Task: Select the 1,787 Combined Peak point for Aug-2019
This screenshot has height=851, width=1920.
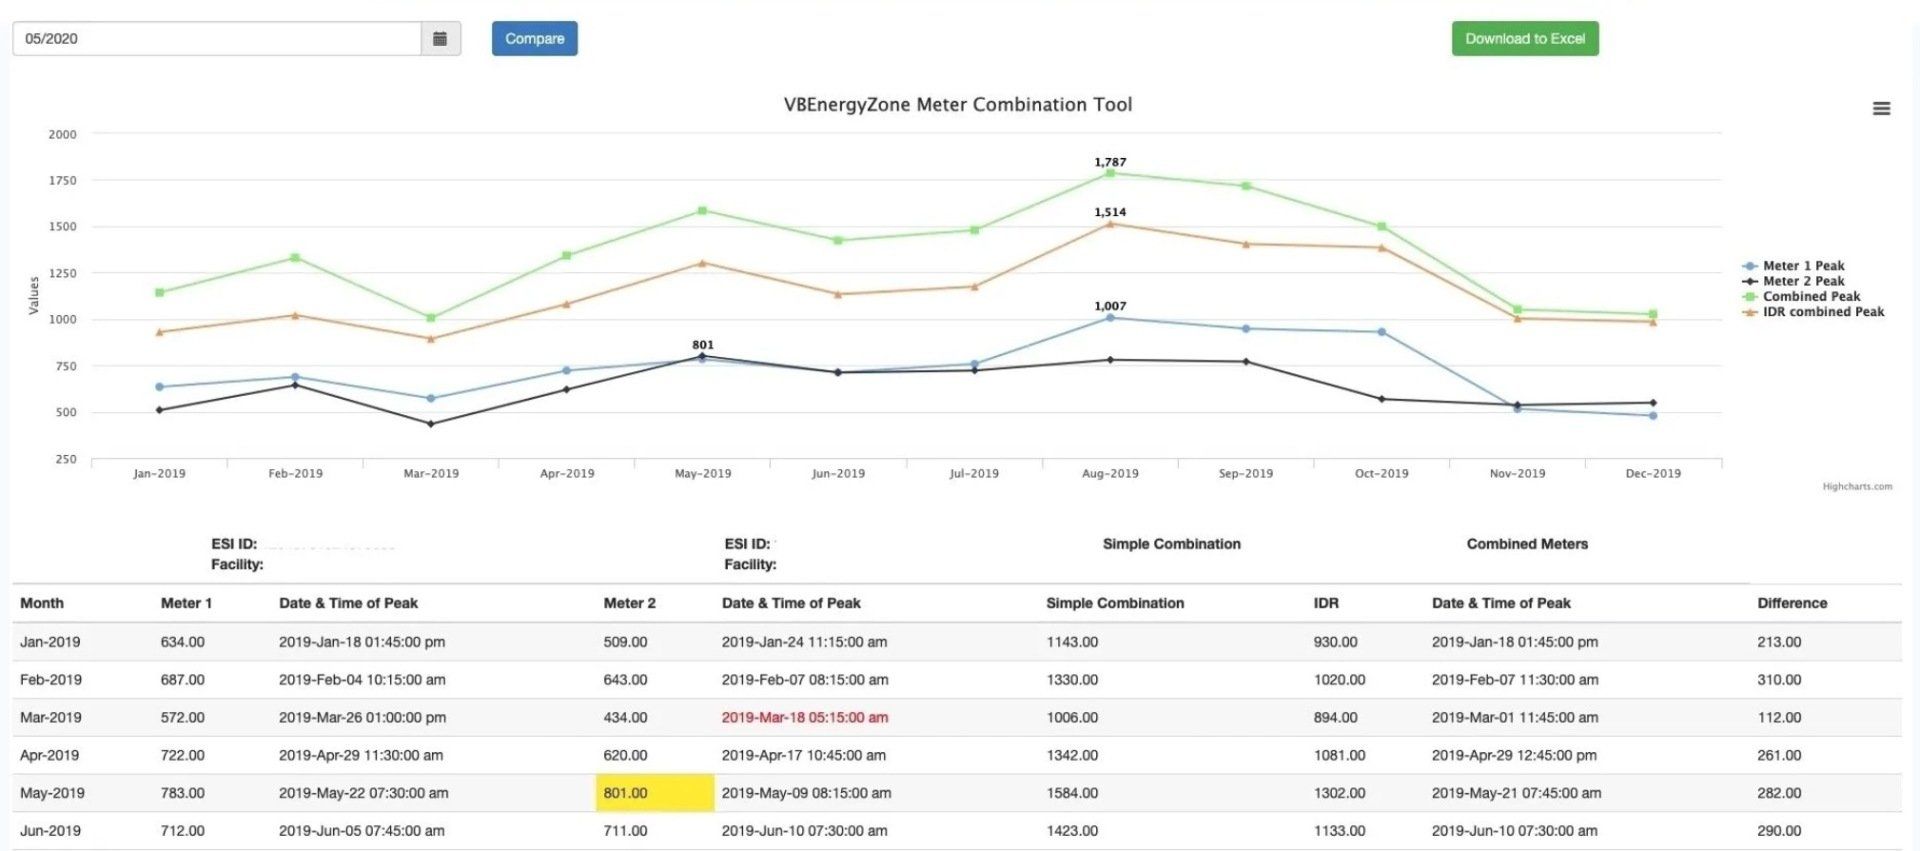Action: tap(1110, 173)
